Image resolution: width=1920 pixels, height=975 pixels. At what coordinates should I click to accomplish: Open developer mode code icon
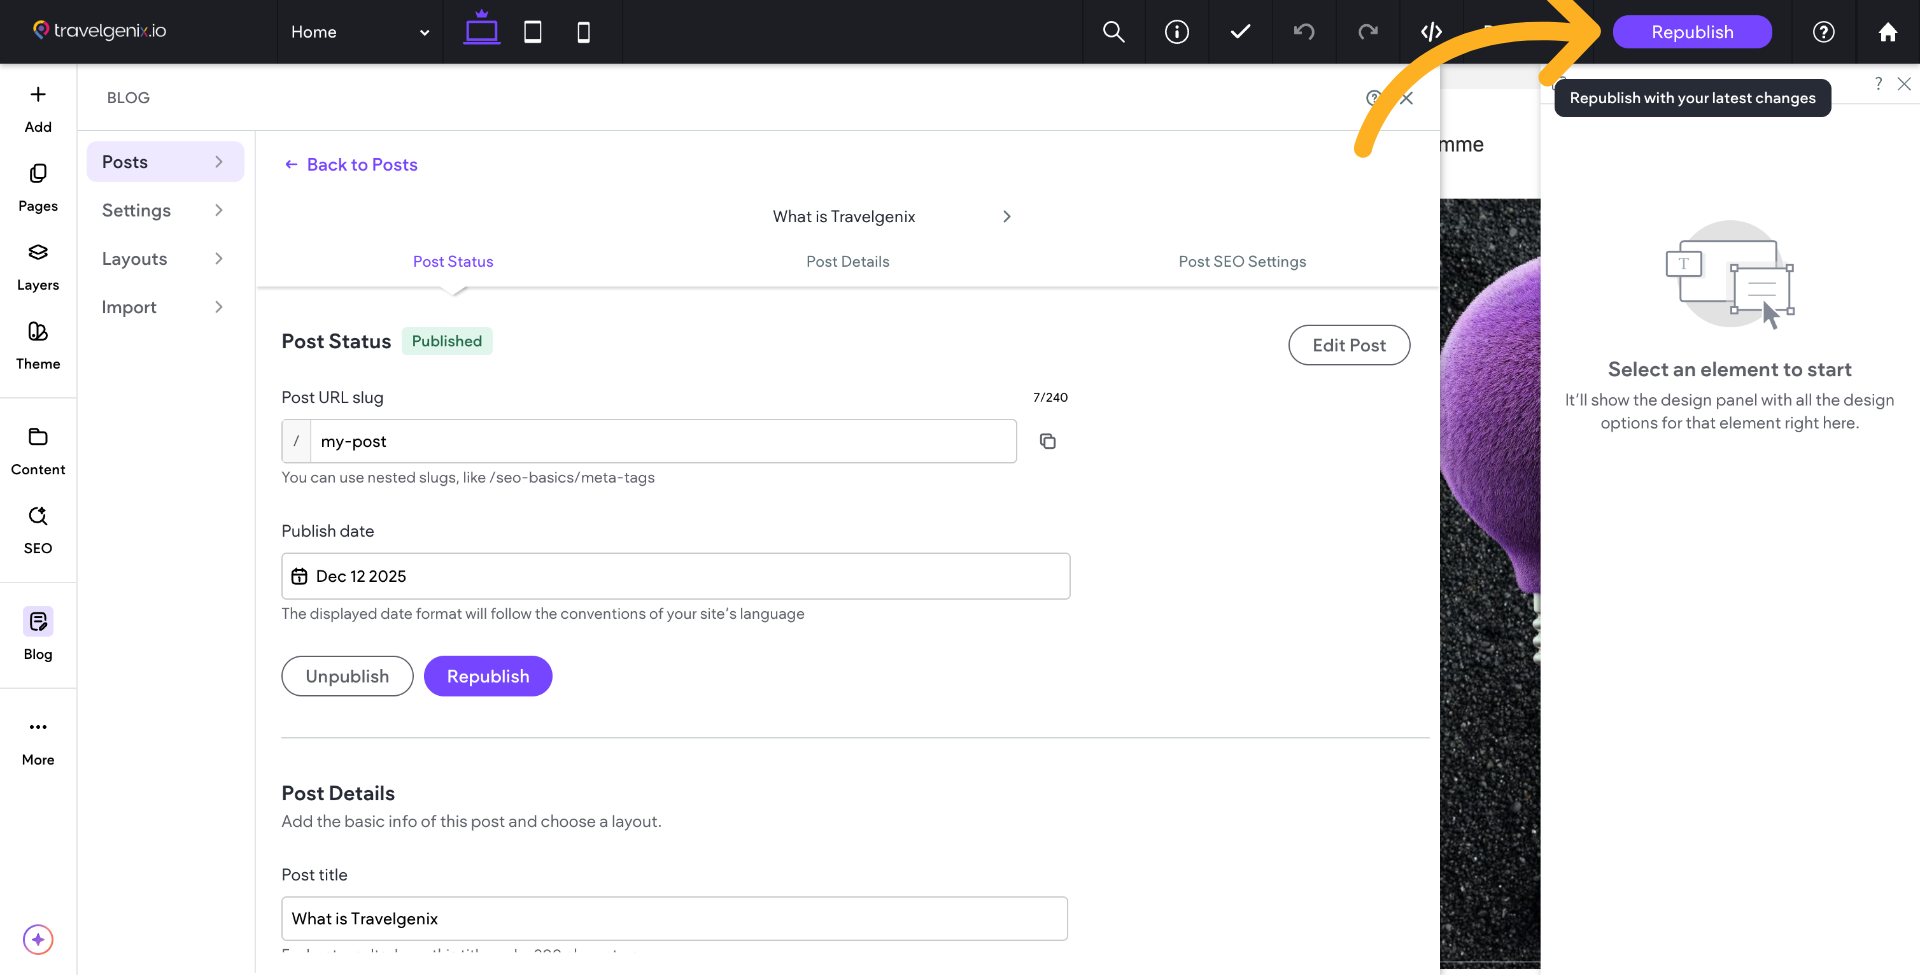click(x=1431, y=32)
